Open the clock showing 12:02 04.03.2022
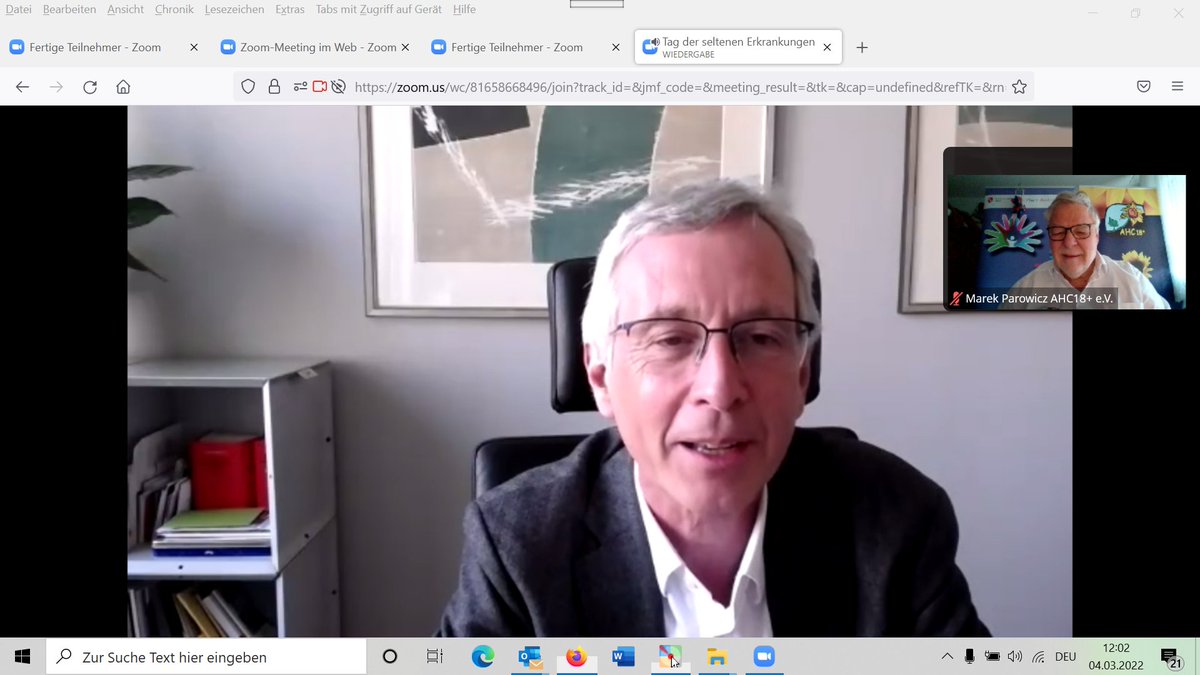Image resolution: width=1200 pixels, height=675 pixels. coord(1115,657)
